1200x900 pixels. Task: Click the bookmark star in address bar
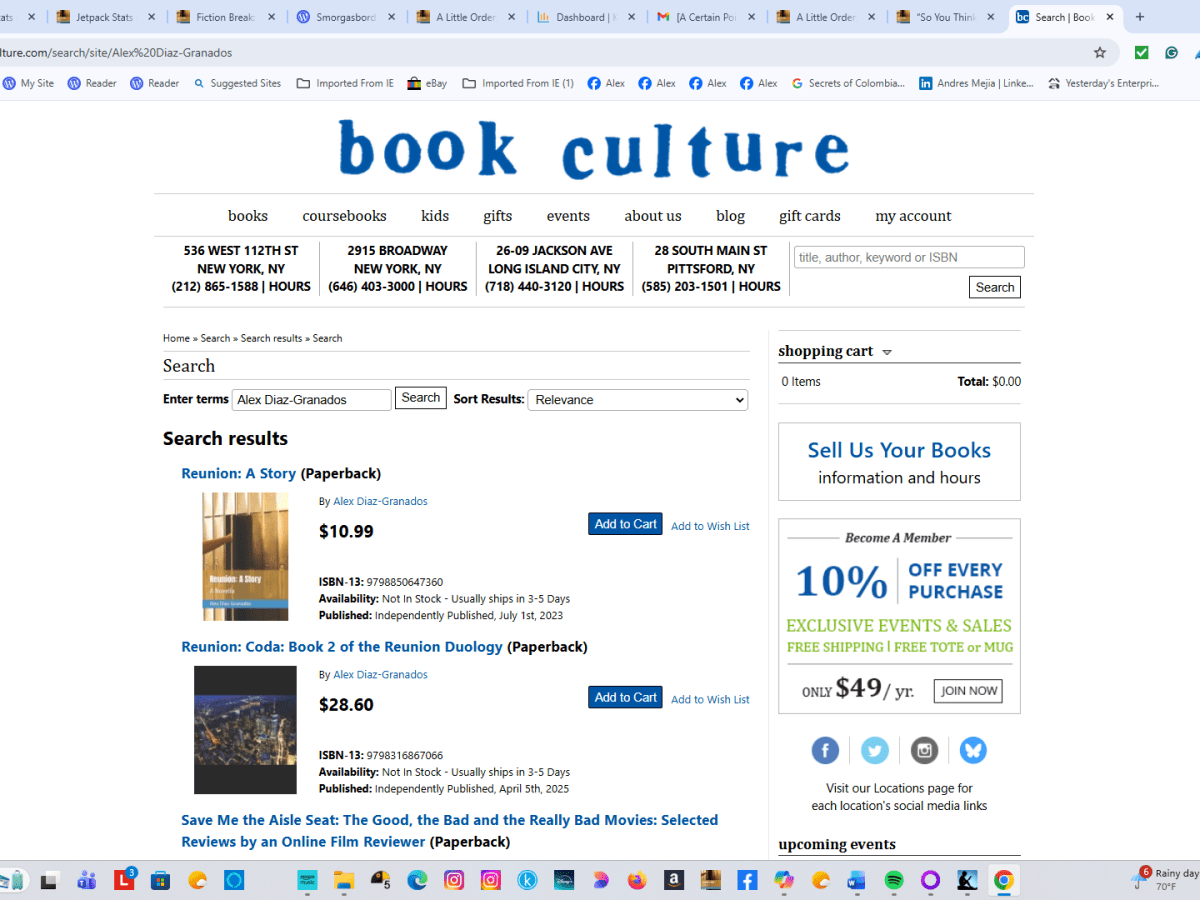(x=1100, y=52)
